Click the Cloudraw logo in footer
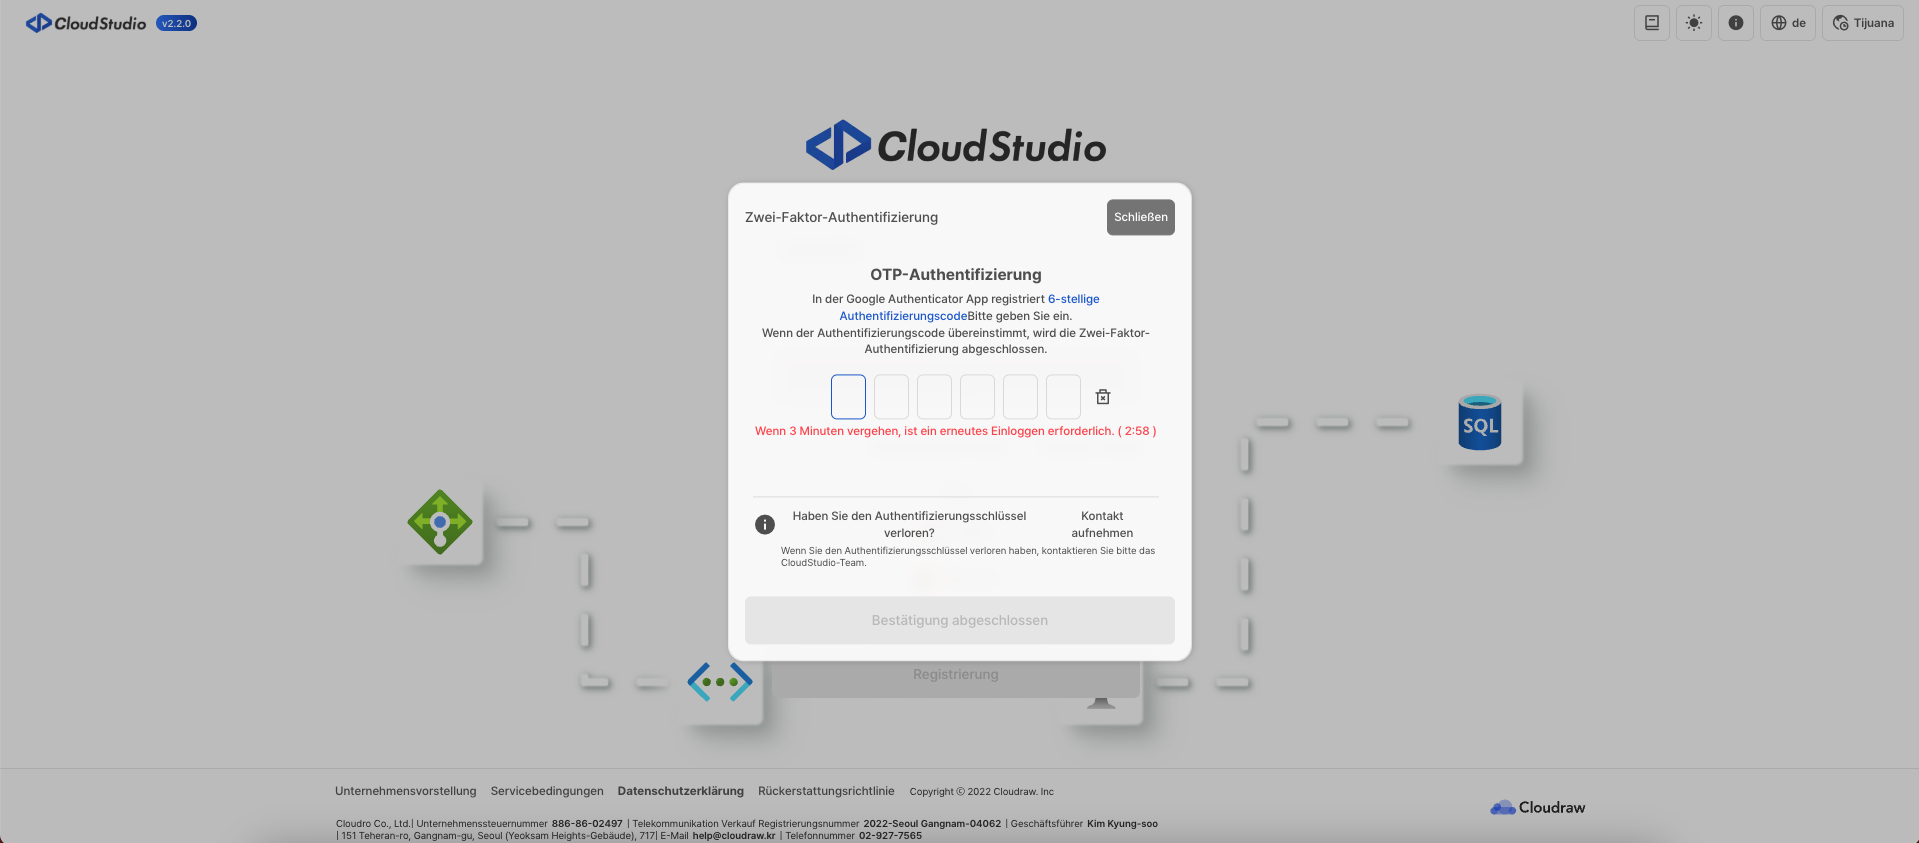The image size is (1919, 843). tap(1537, 807)
